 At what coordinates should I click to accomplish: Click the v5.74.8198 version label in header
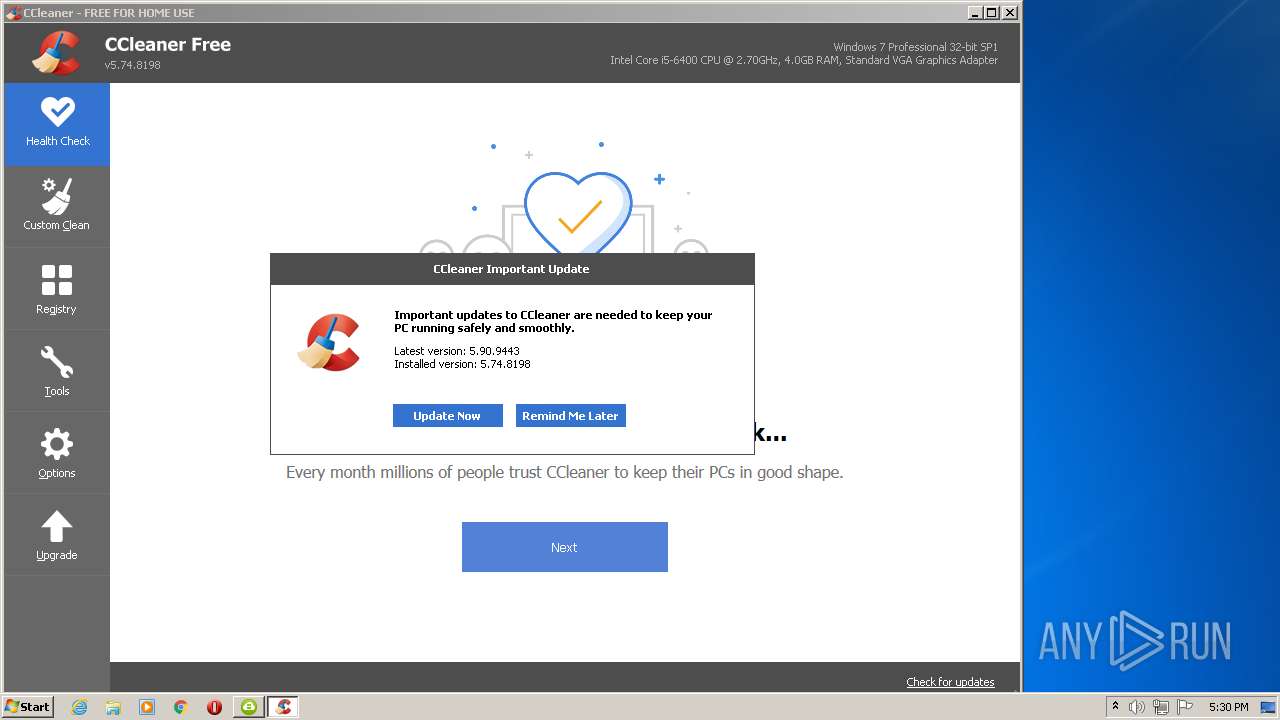pyautogui.click(x=132, y=65)
